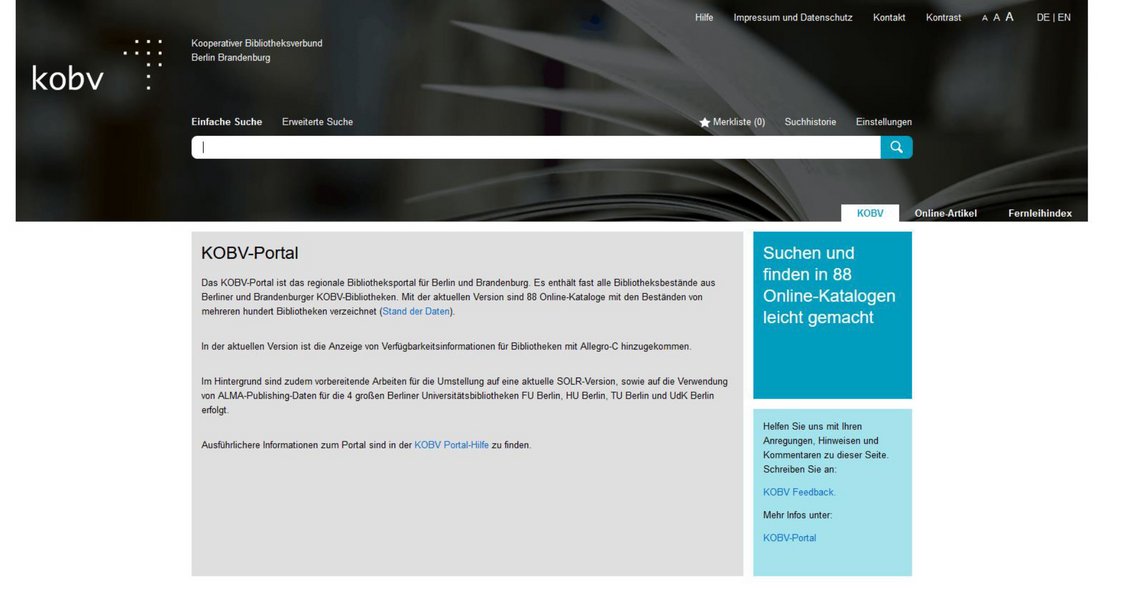Switch language to DE
The height and width of the screenshot is (600, 1147).
click(x=1043, y=17)
